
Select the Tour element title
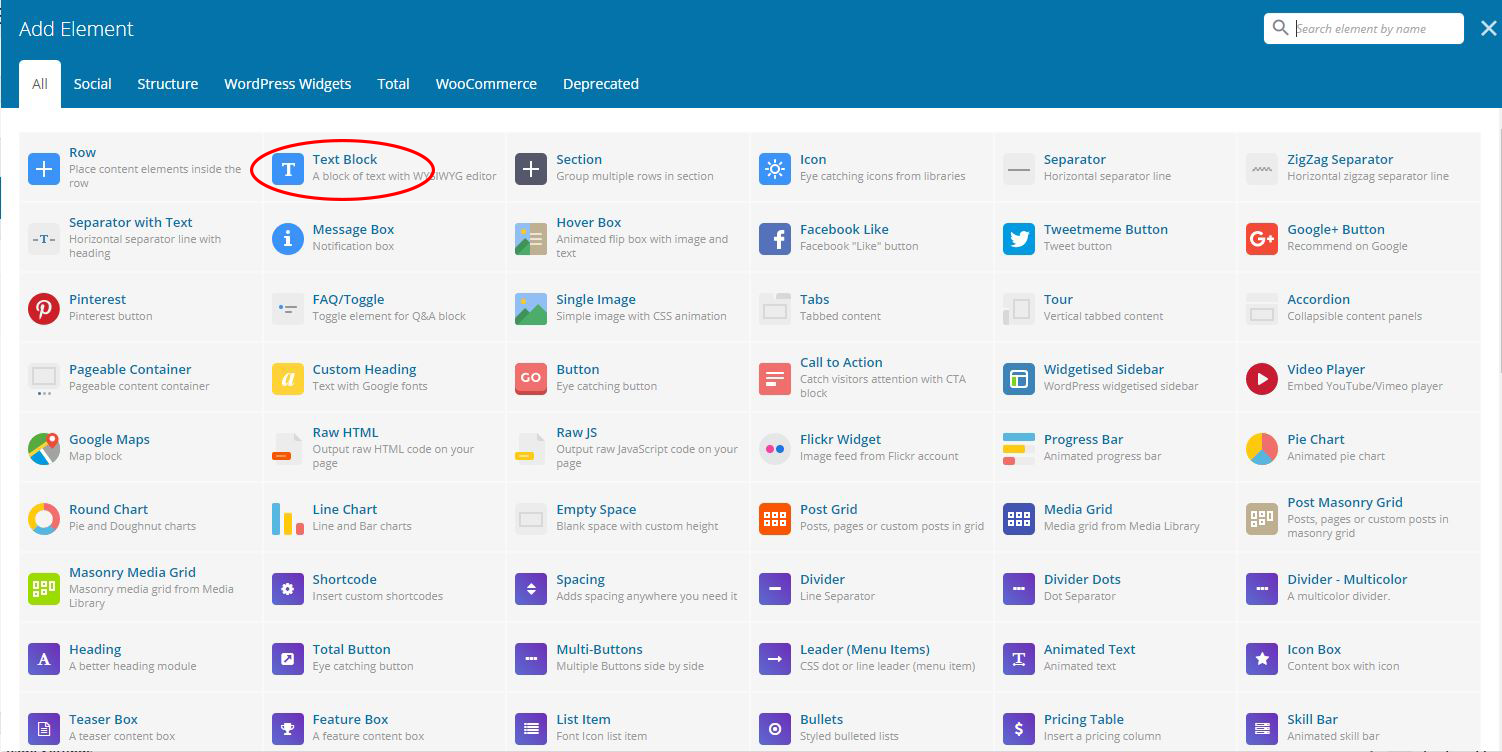(1058, 299)
